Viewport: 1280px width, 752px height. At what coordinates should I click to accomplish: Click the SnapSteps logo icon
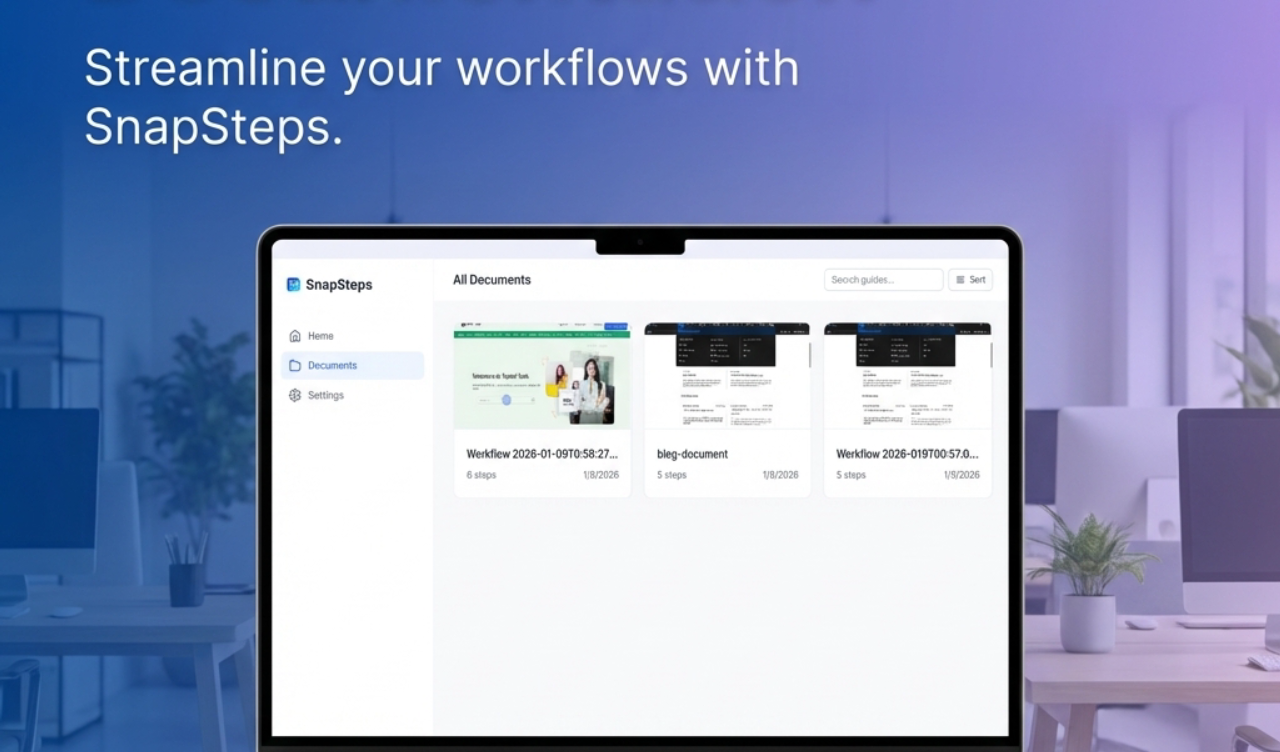point(292,285)
